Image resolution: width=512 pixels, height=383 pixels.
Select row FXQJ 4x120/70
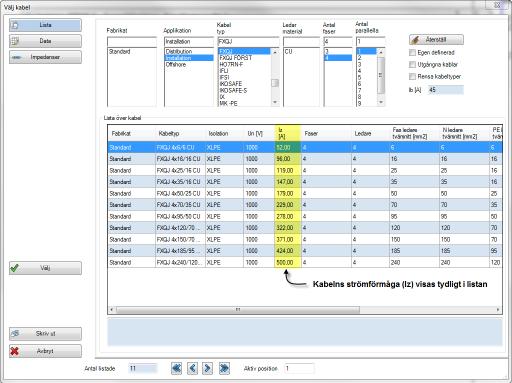pos(305,228)
